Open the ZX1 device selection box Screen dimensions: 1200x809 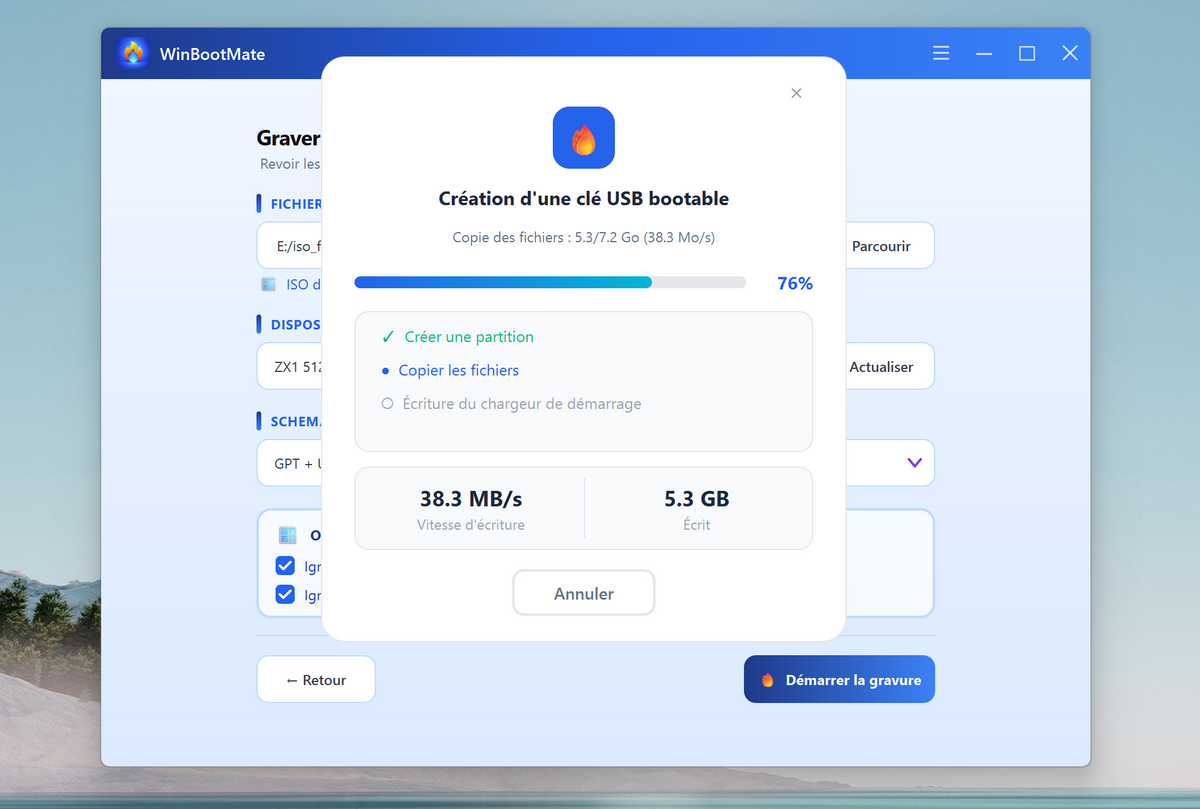tap(290, 367)
